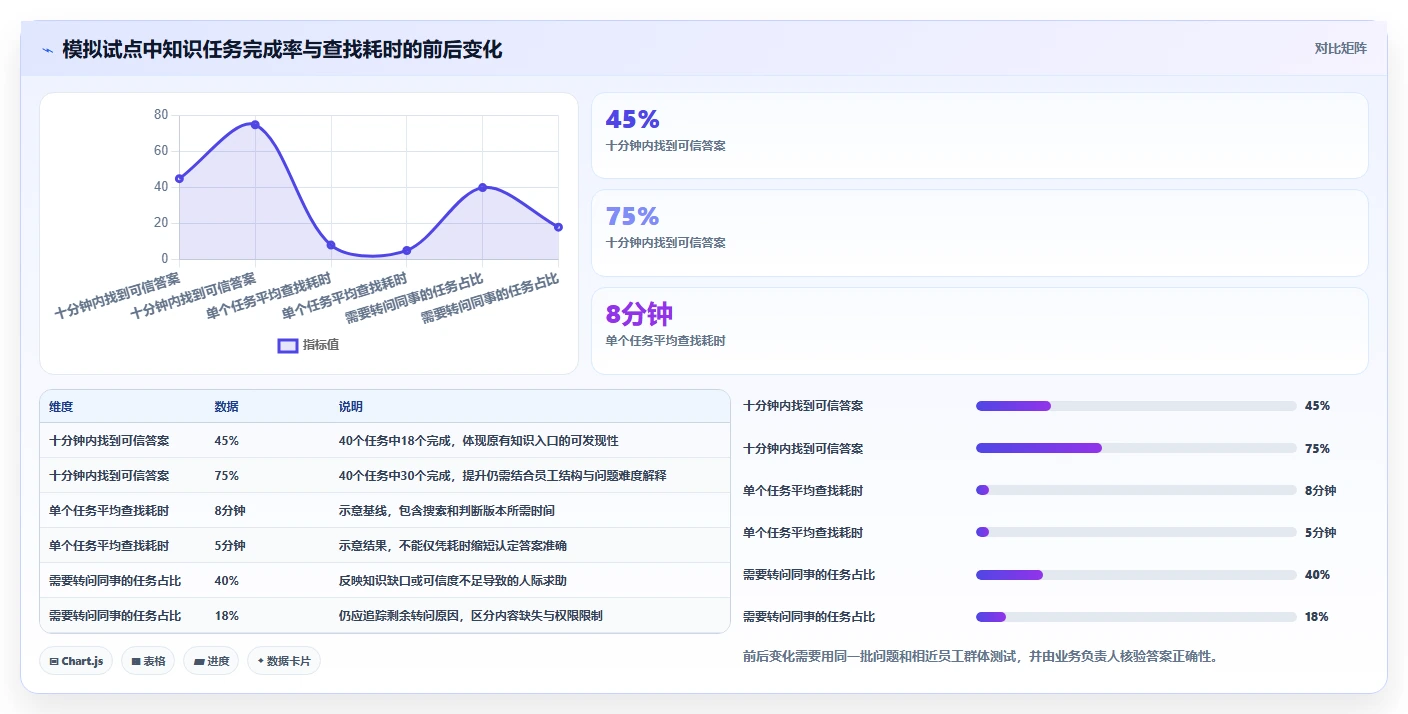Click the 5分钟 value right of progress bar
Image resolution: width=1408 pixels, height=714 pixels.
[1320, 533]
